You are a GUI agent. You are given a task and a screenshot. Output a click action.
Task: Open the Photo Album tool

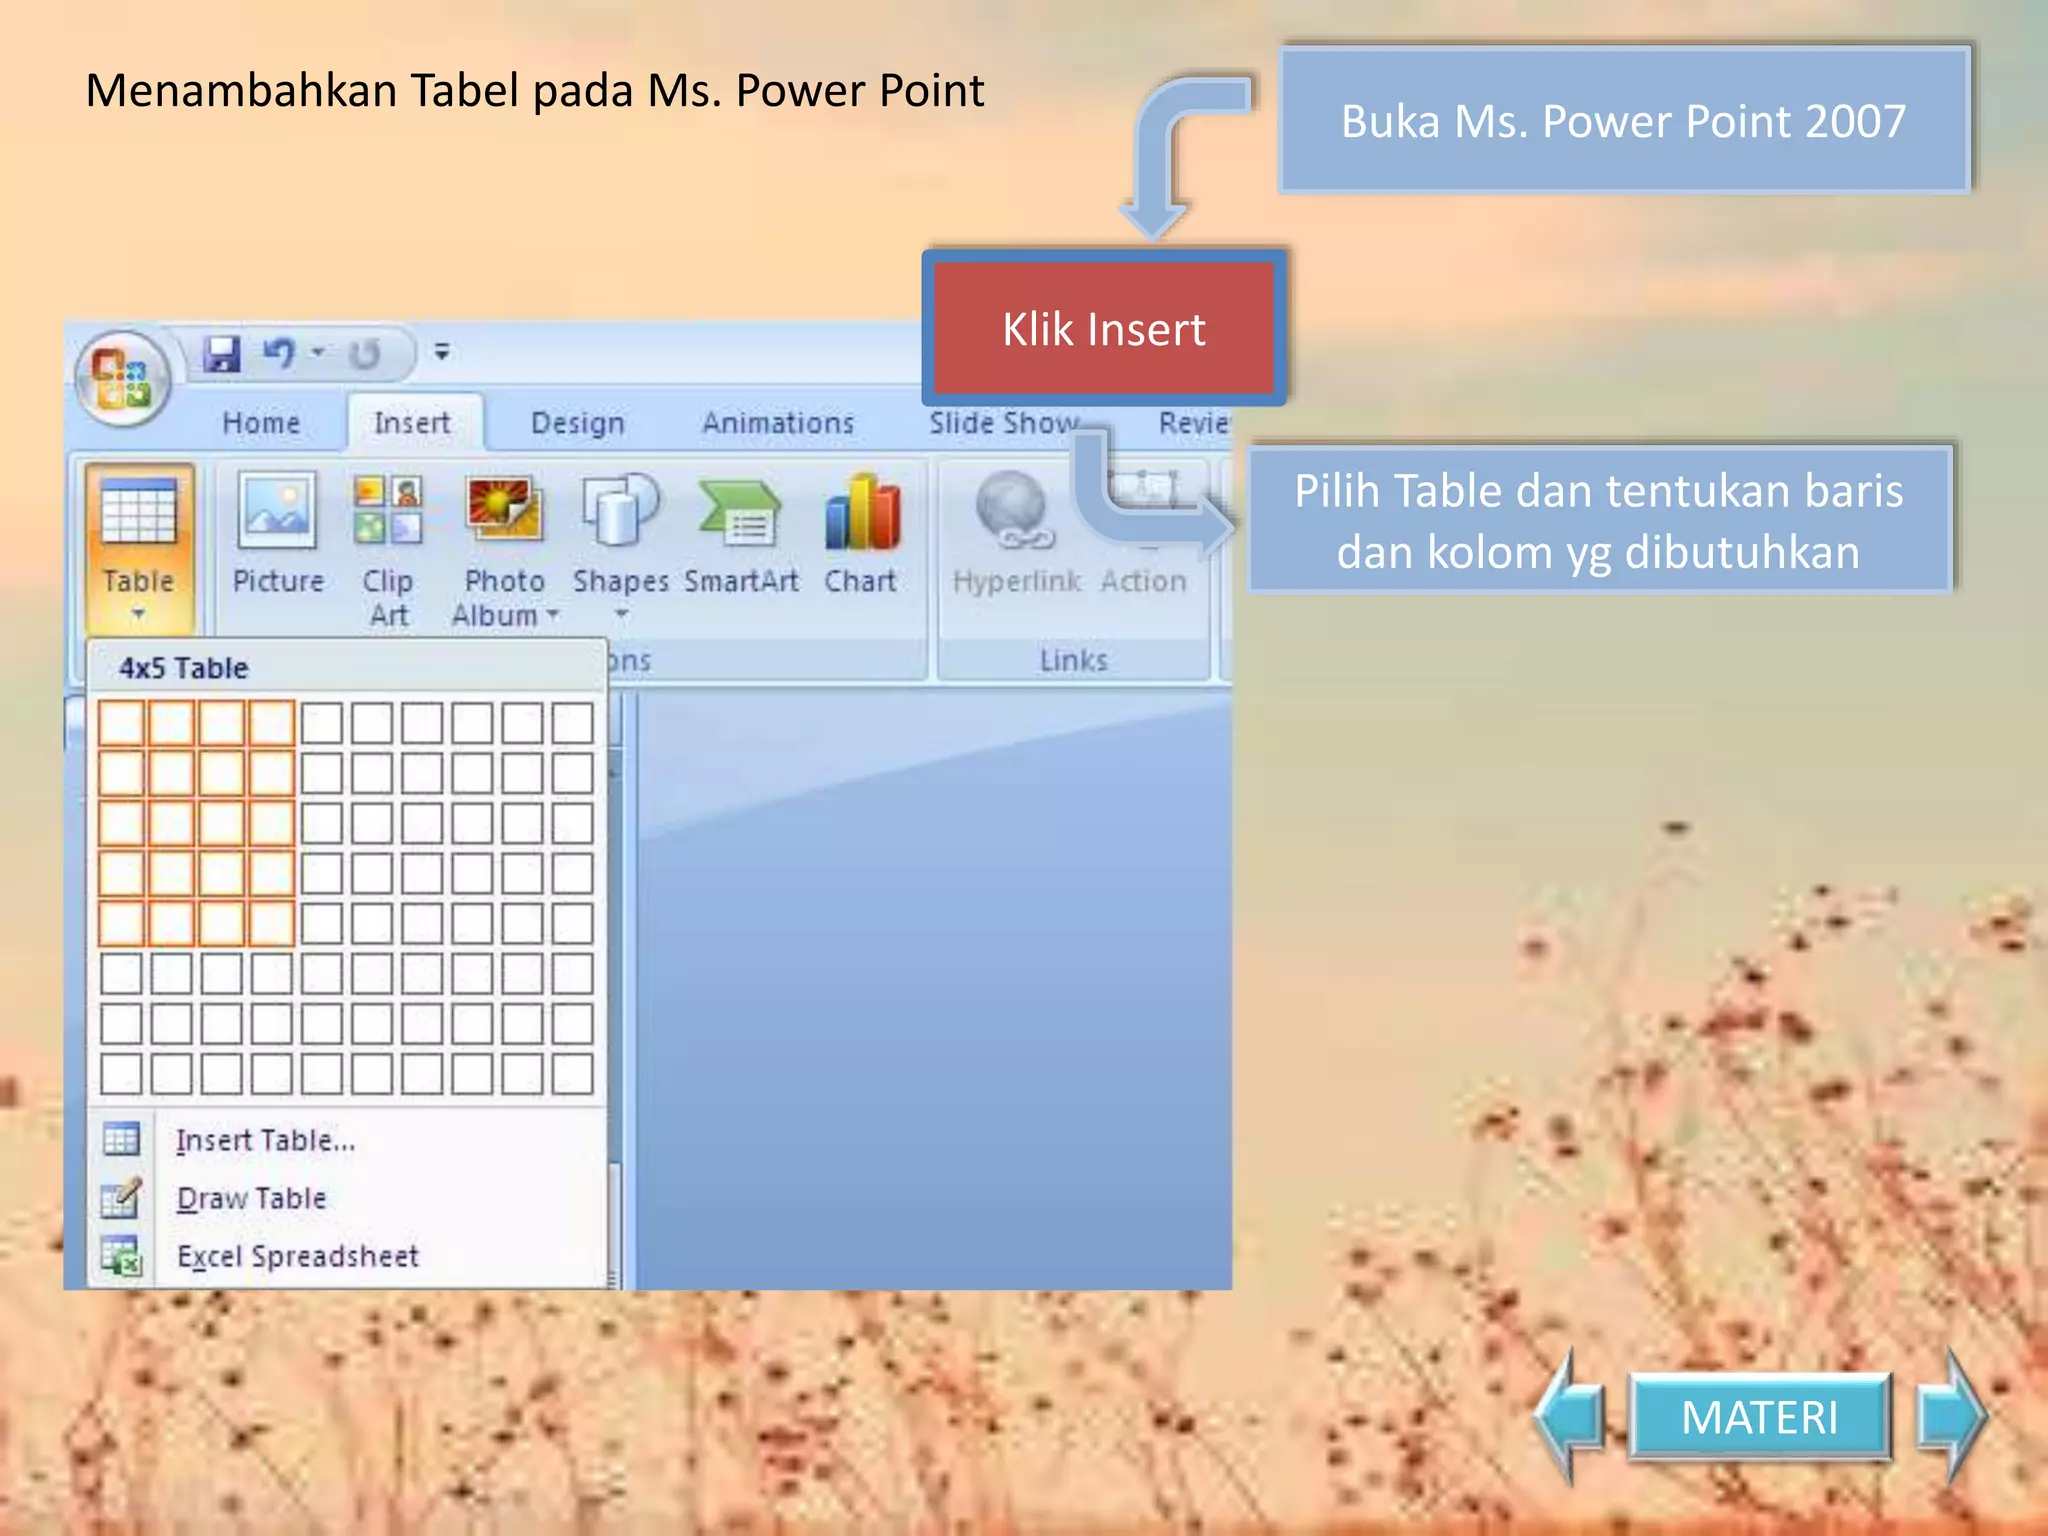[x=504, y=551]
